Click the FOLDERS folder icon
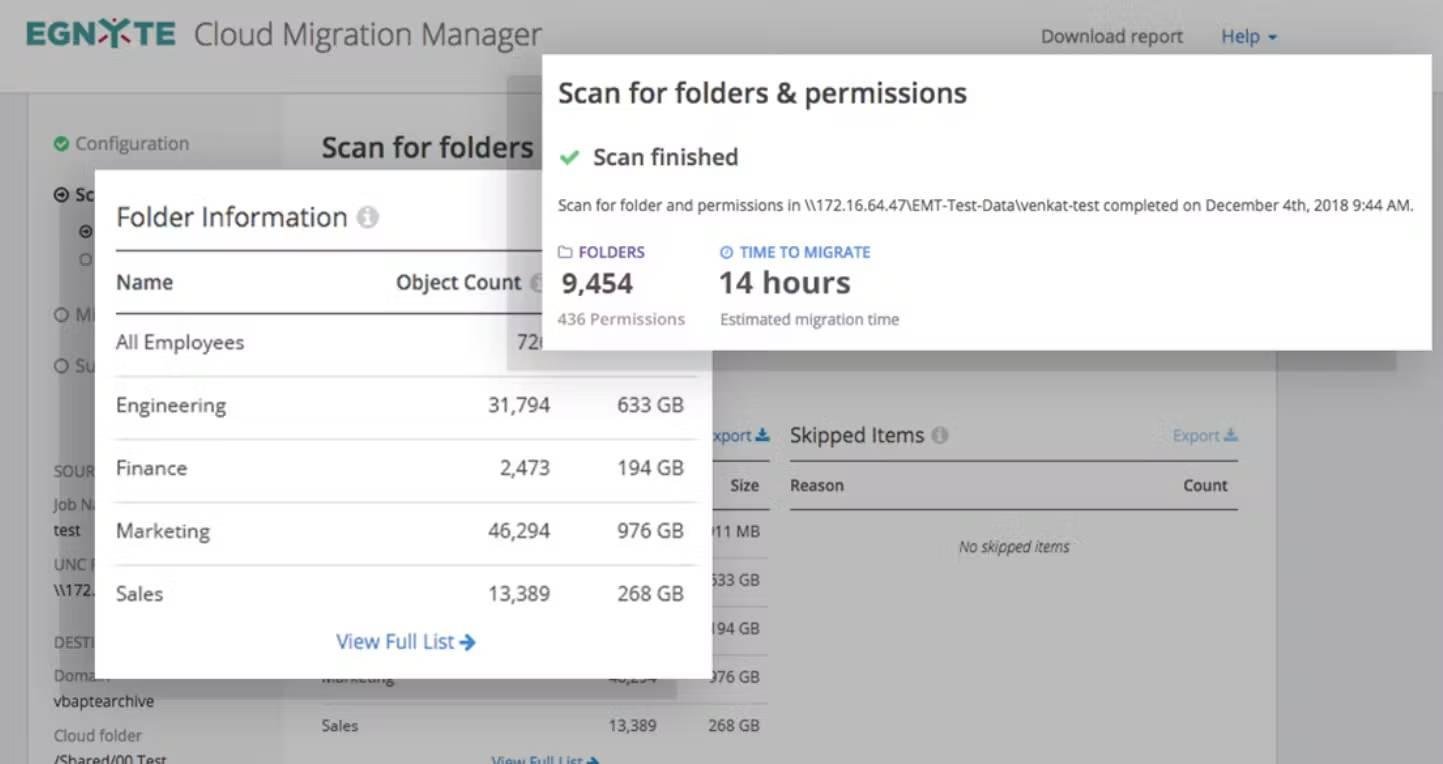1443x764 pixels. pyautogui.click(x=565, y=253)
